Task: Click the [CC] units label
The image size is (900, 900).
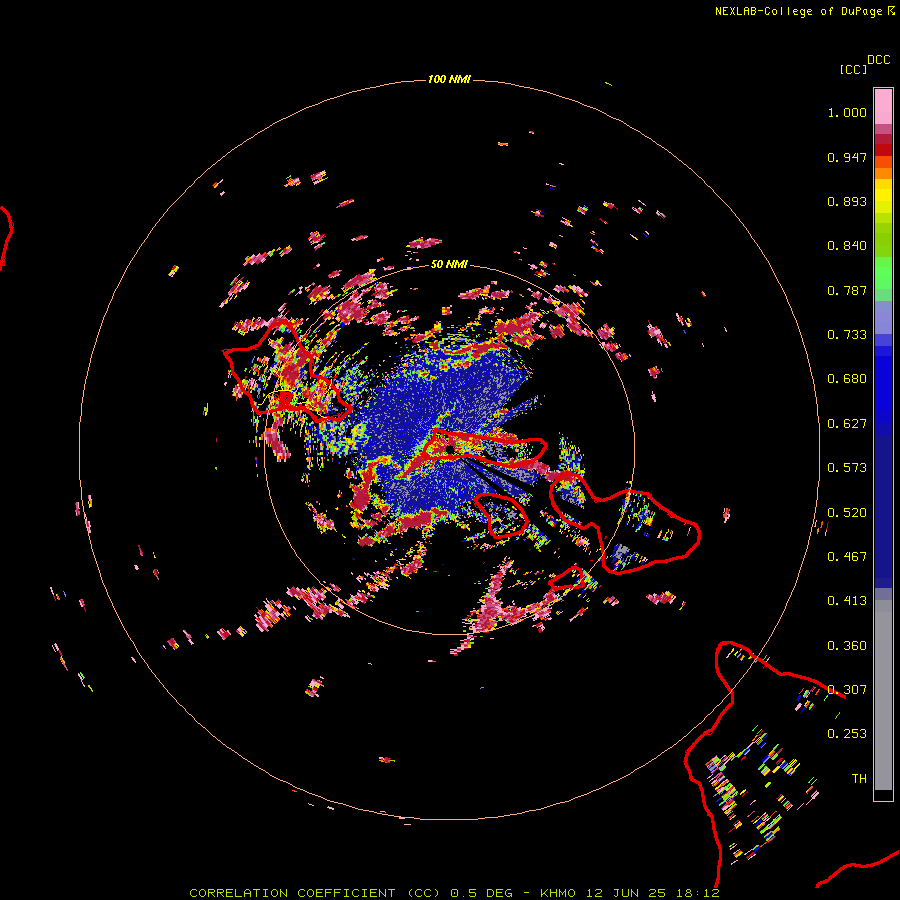Action: point(853,69)
